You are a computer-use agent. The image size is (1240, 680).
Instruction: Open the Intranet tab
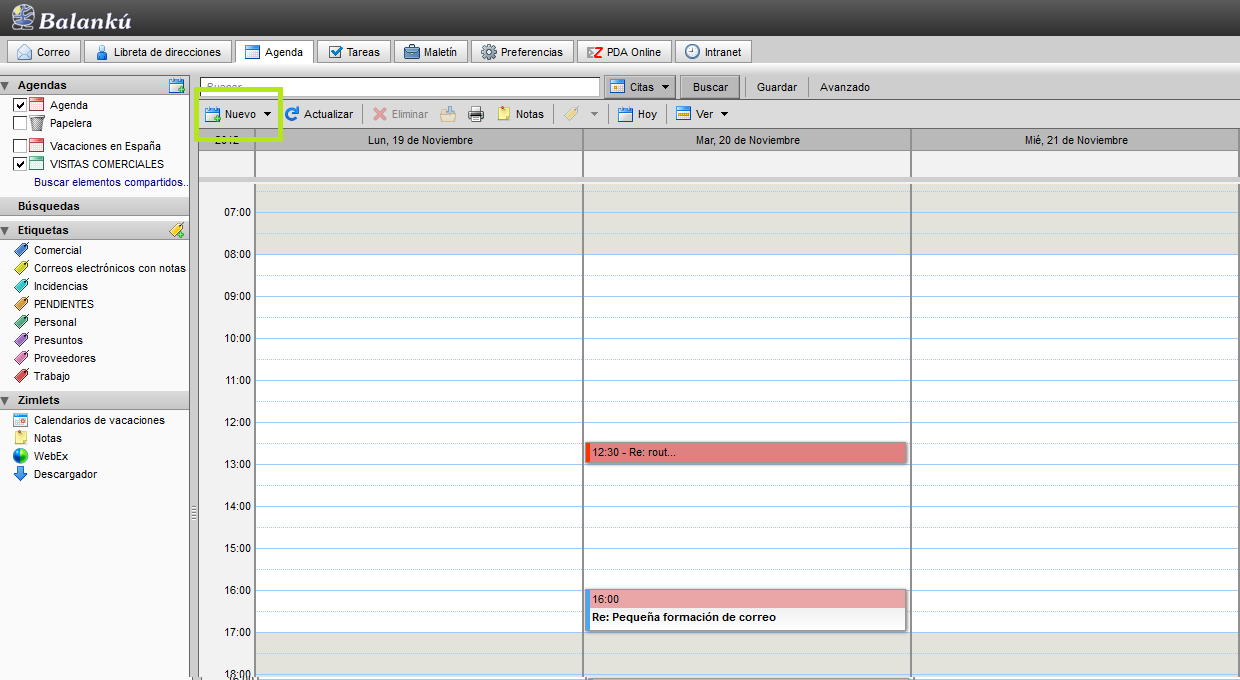pos(713,52)
